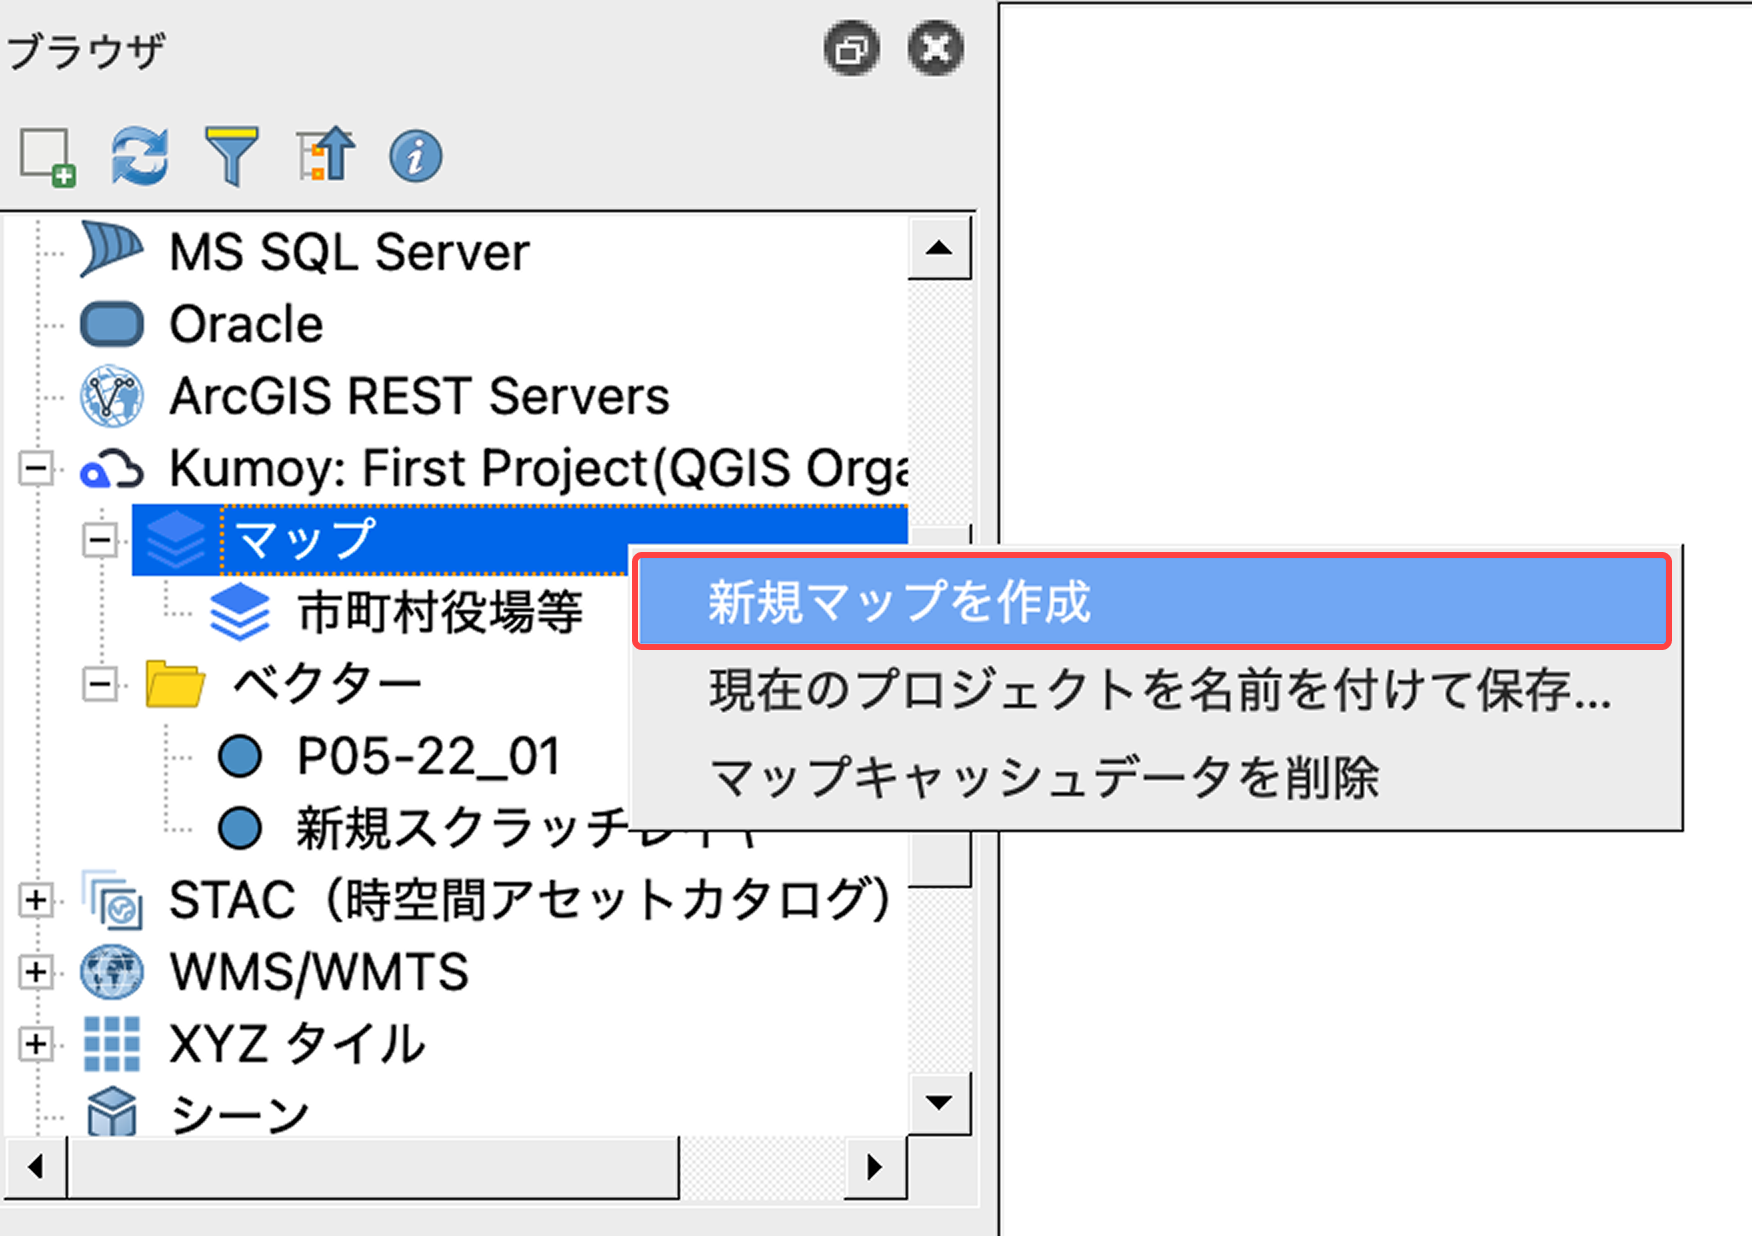Toggle the properties widget info icon
The width and height of the screenshot is (1752, 1236).
click(415, 157)
